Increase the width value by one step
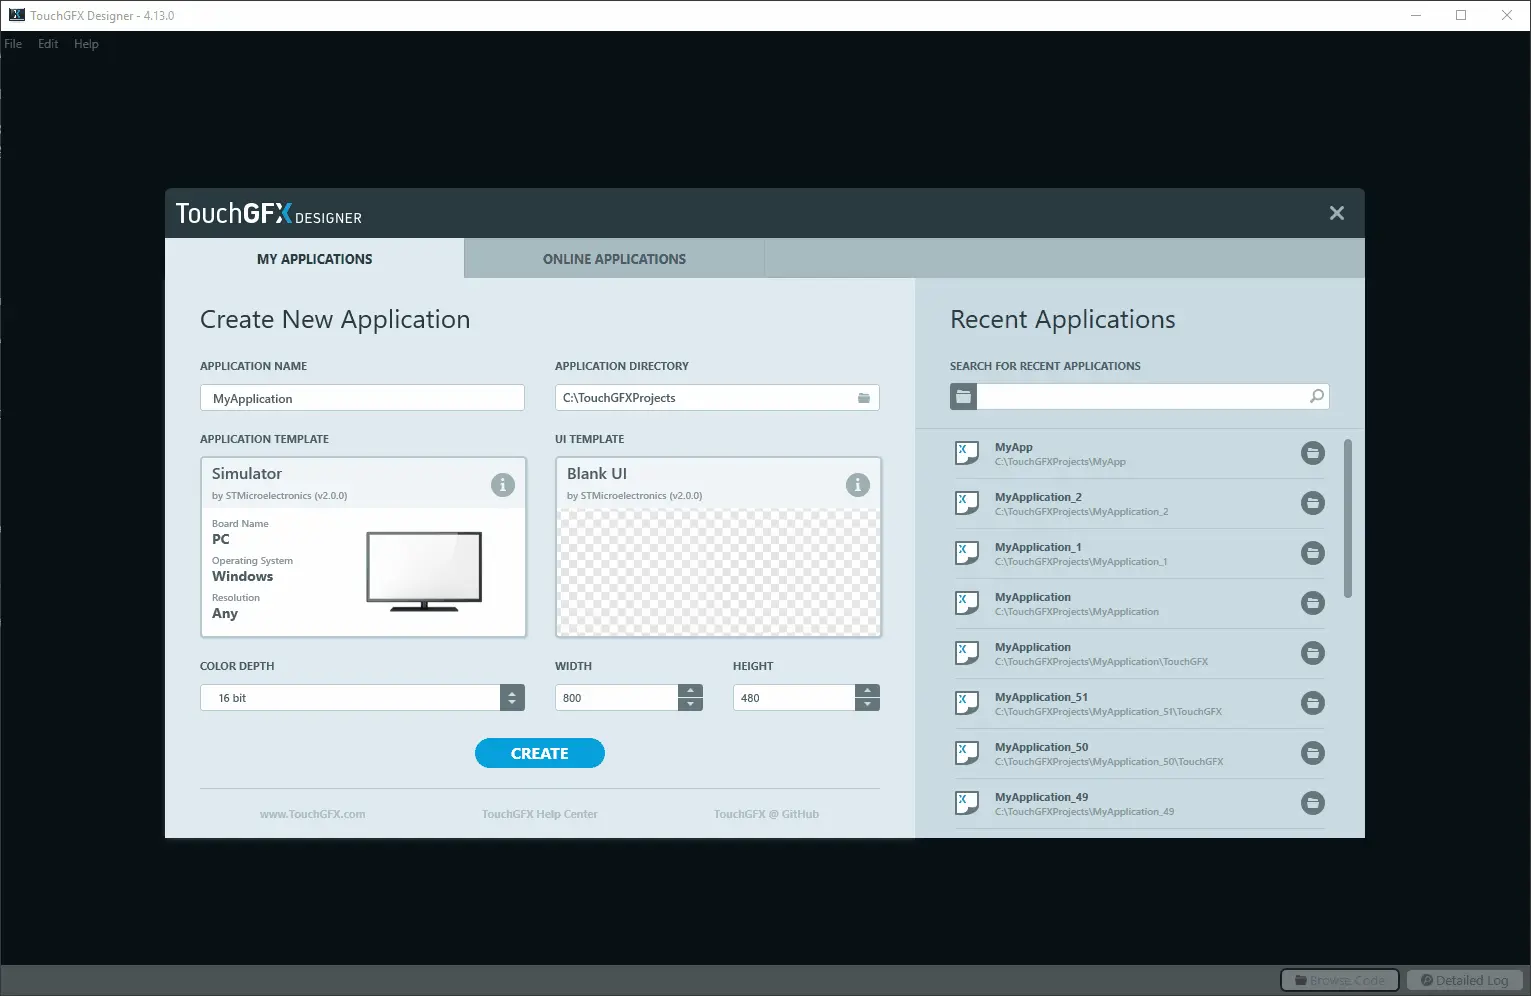 click(690, 691)
